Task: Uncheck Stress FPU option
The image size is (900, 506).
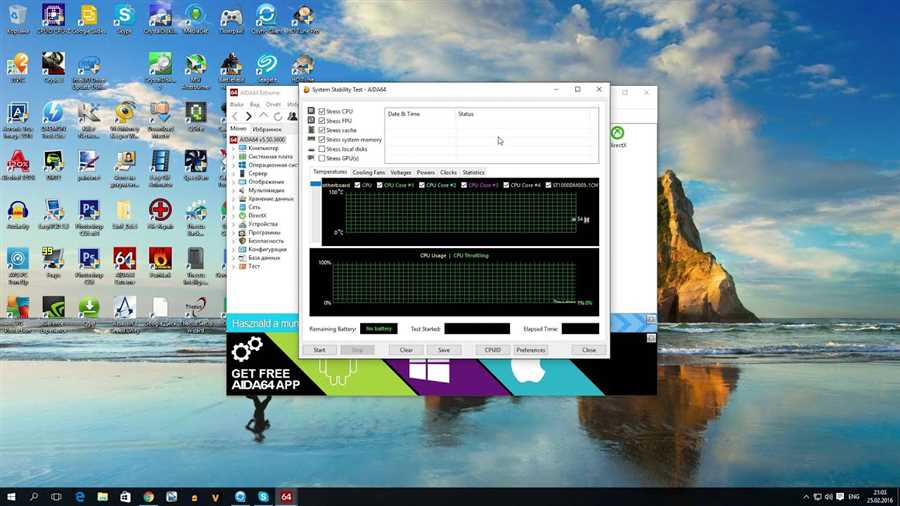Action: (x=321, y=120)
